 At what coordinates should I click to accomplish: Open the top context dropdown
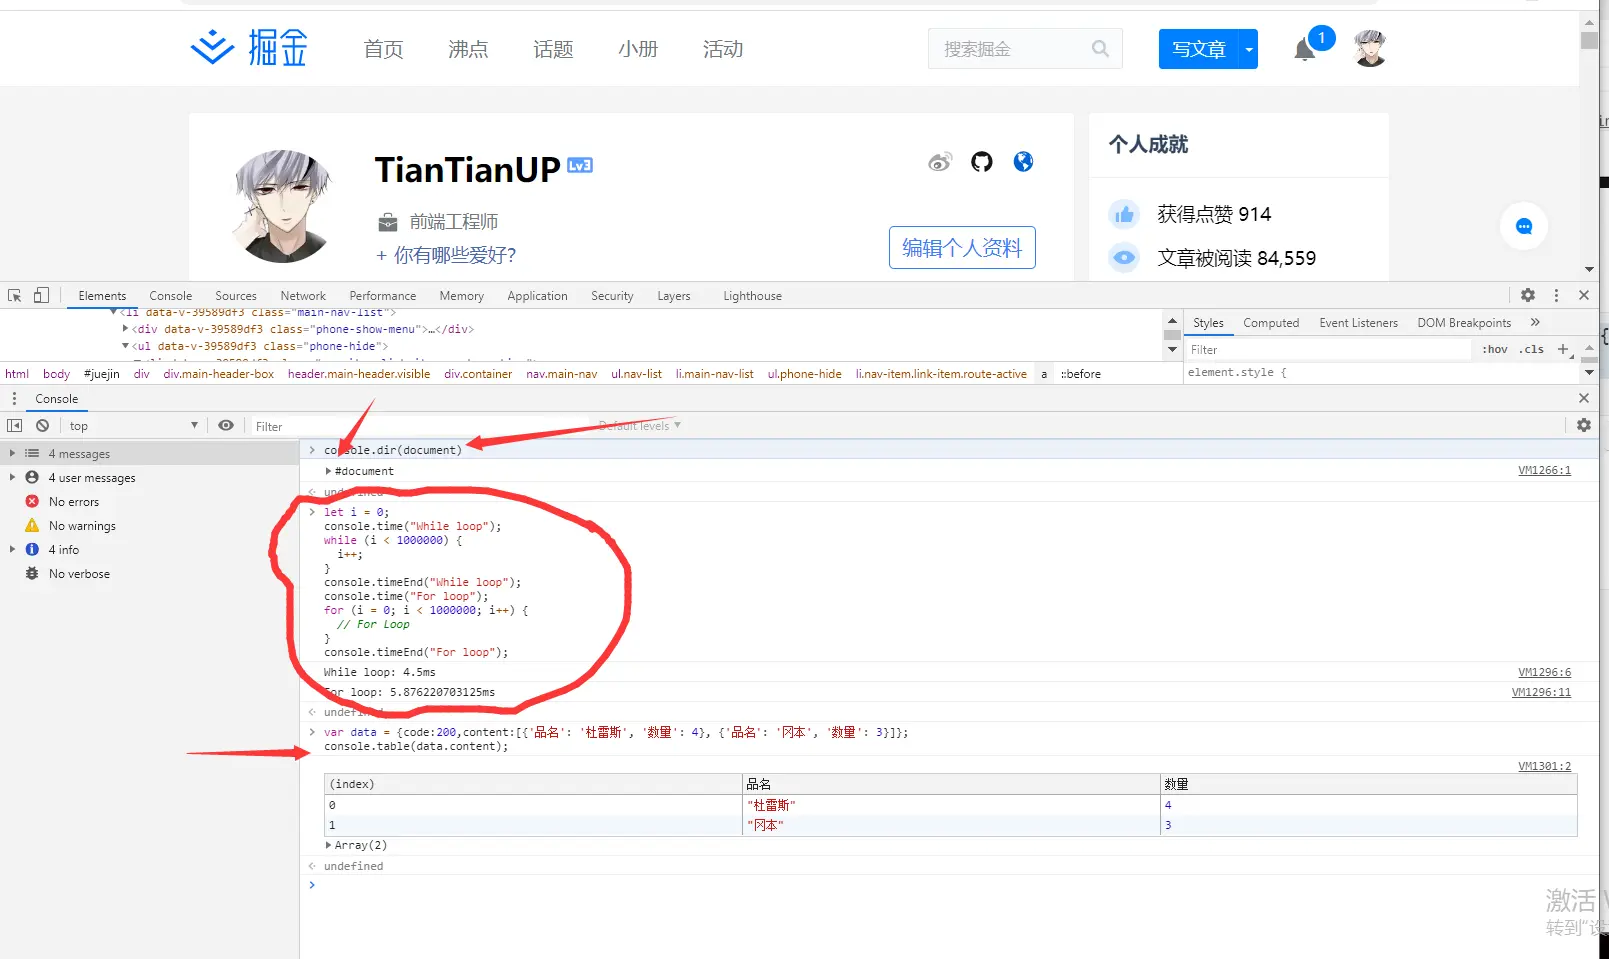(133, 426)
